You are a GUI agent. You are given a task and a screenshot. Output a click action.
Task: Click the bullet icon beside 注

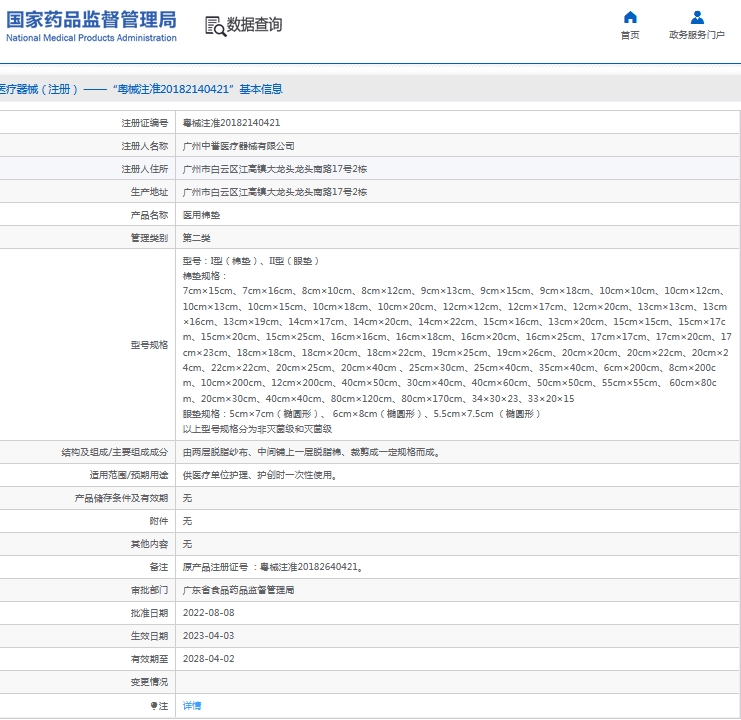pyautogui.click(x=154, y=705)
